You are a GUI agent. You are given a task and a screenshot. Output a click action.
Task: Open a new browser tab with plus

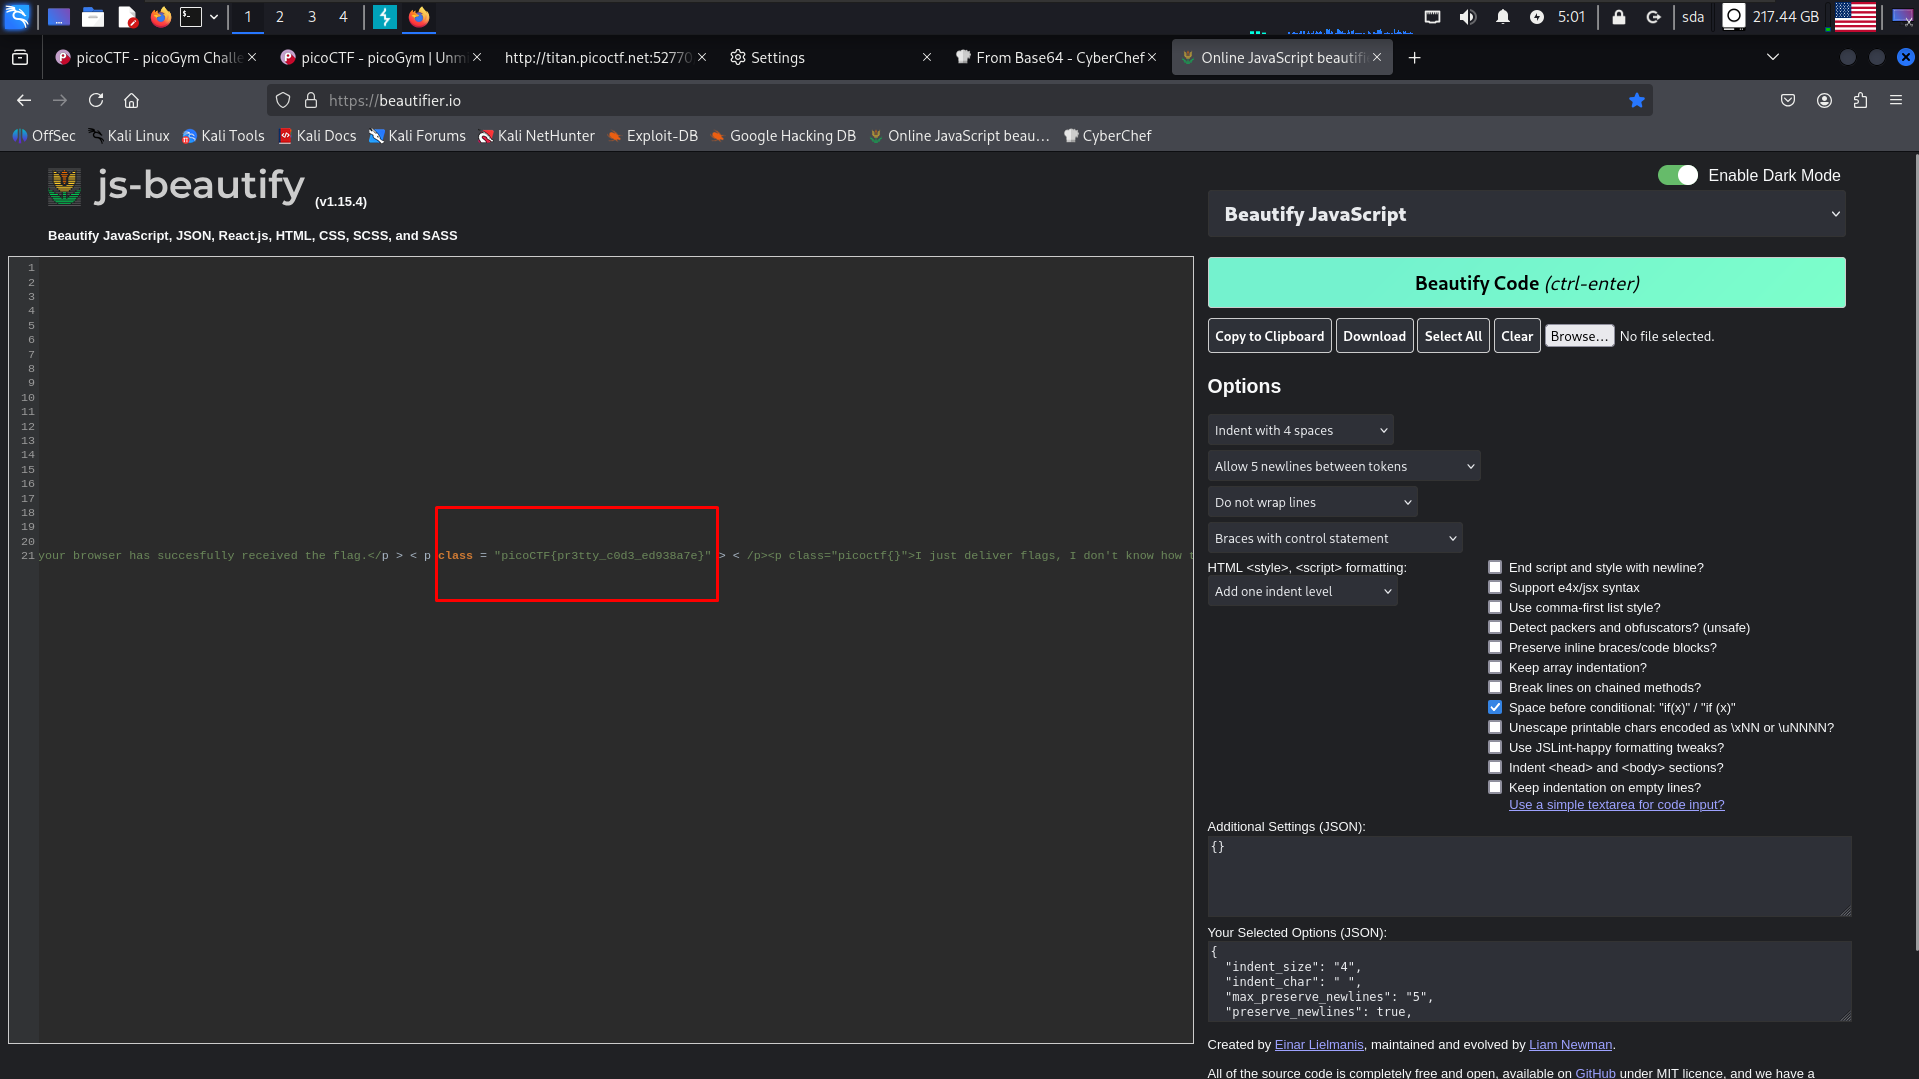(1414, 58)
